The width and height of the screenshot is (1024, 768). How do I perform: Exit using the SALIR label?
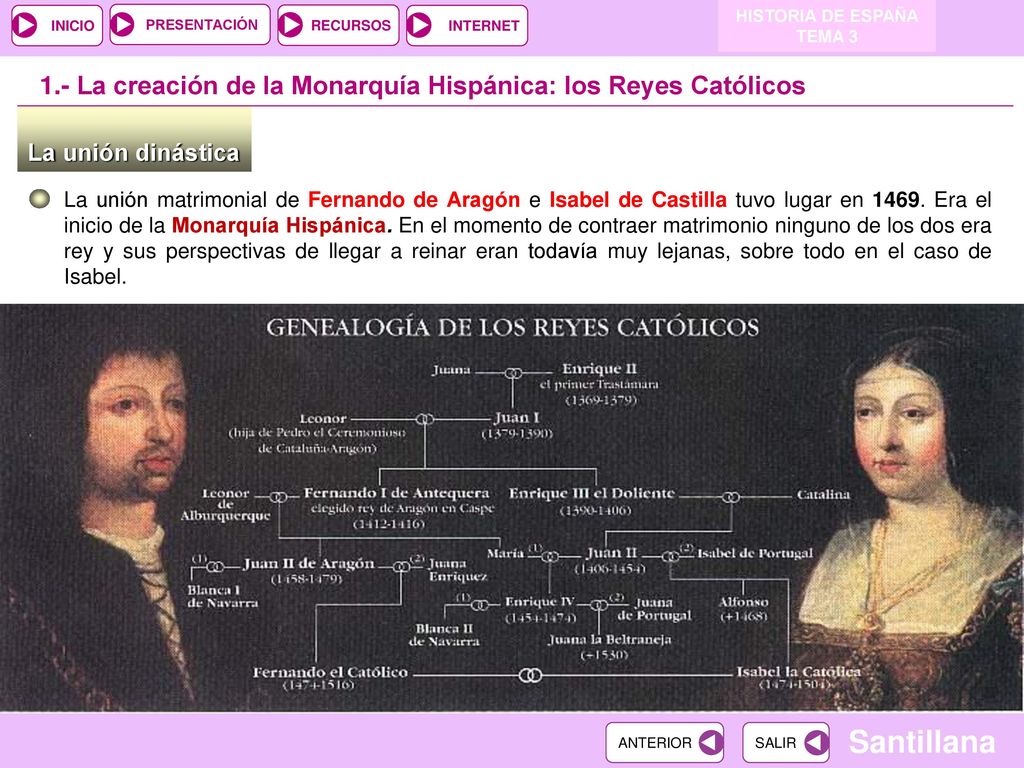click(x=775, y=743)
